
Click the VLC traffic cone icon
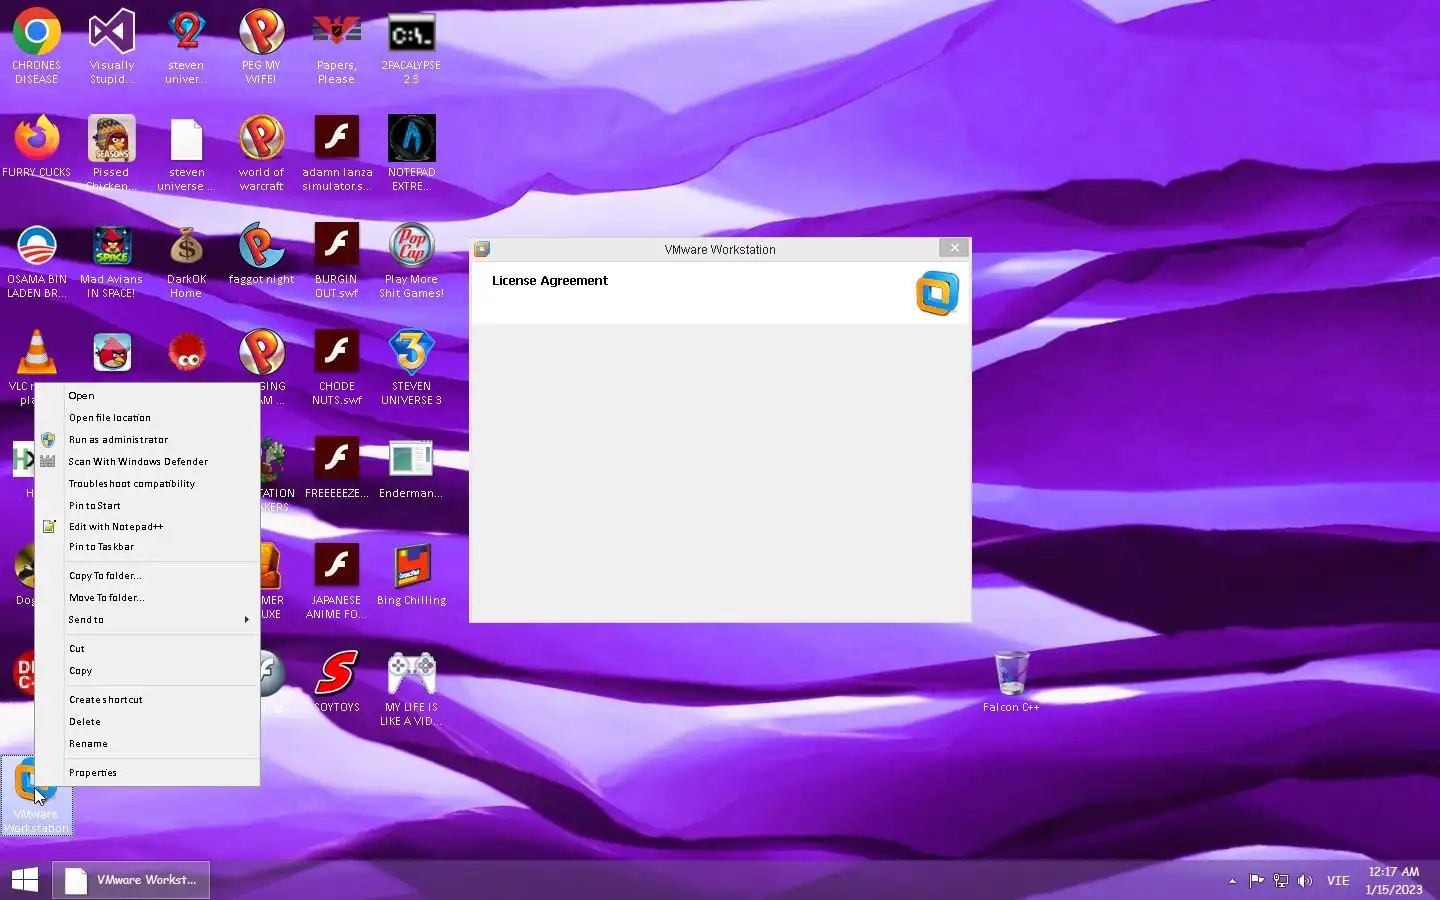pos(36,353)
